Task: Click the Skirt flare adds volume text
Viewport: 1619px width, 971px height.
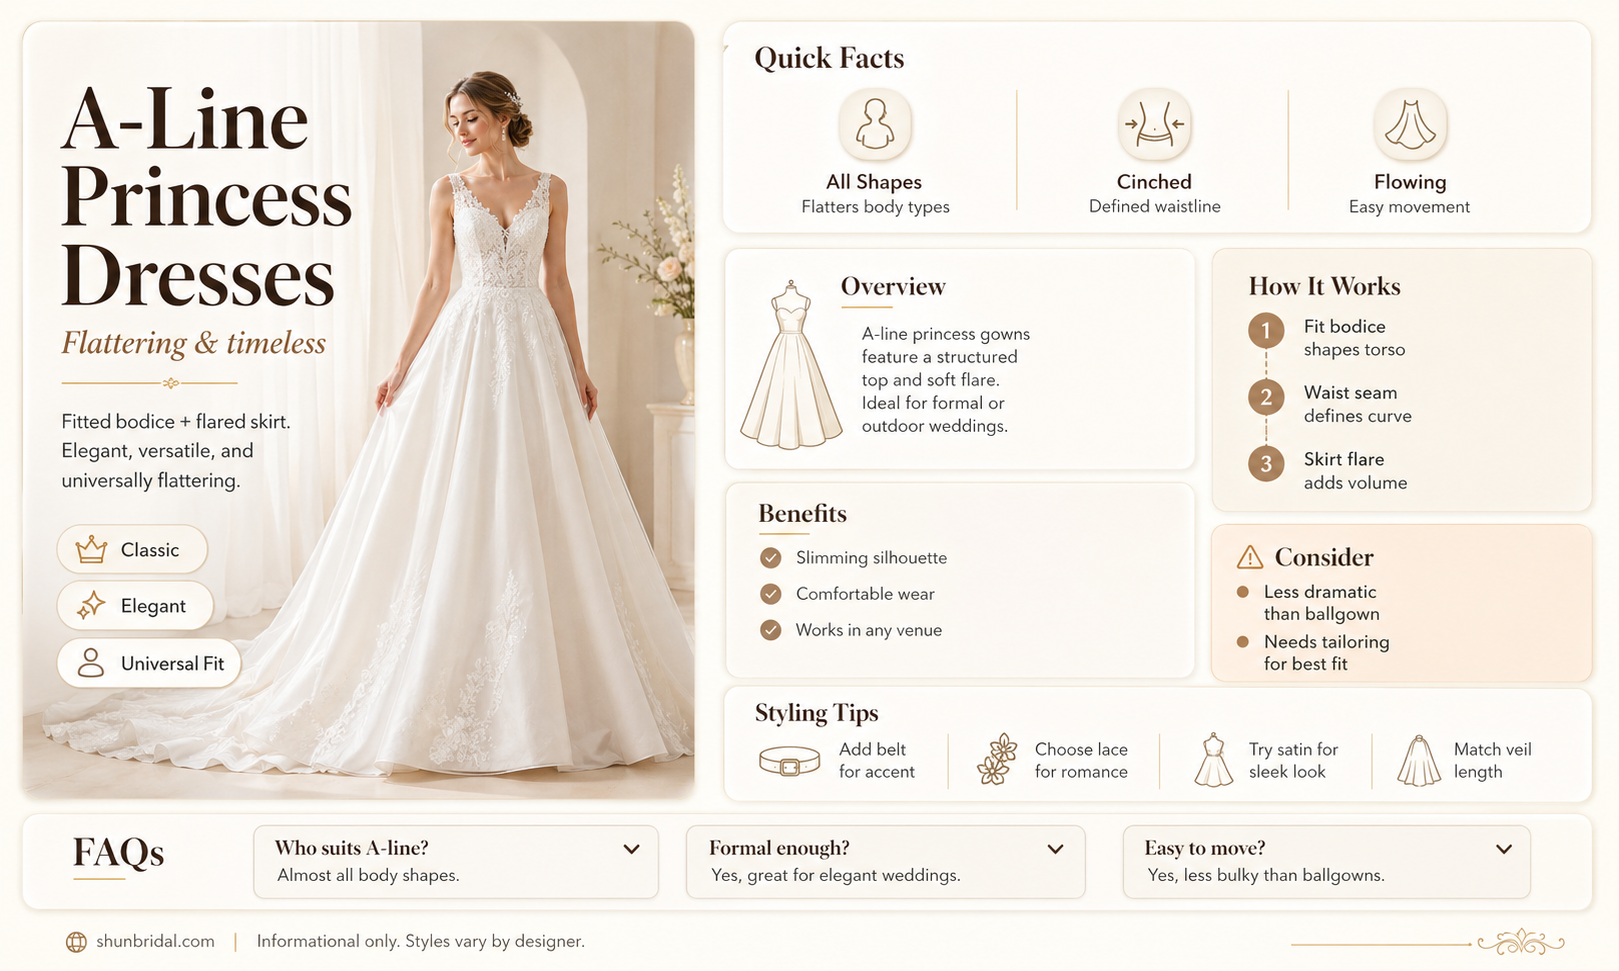Action: click(x=1355, y=471)
